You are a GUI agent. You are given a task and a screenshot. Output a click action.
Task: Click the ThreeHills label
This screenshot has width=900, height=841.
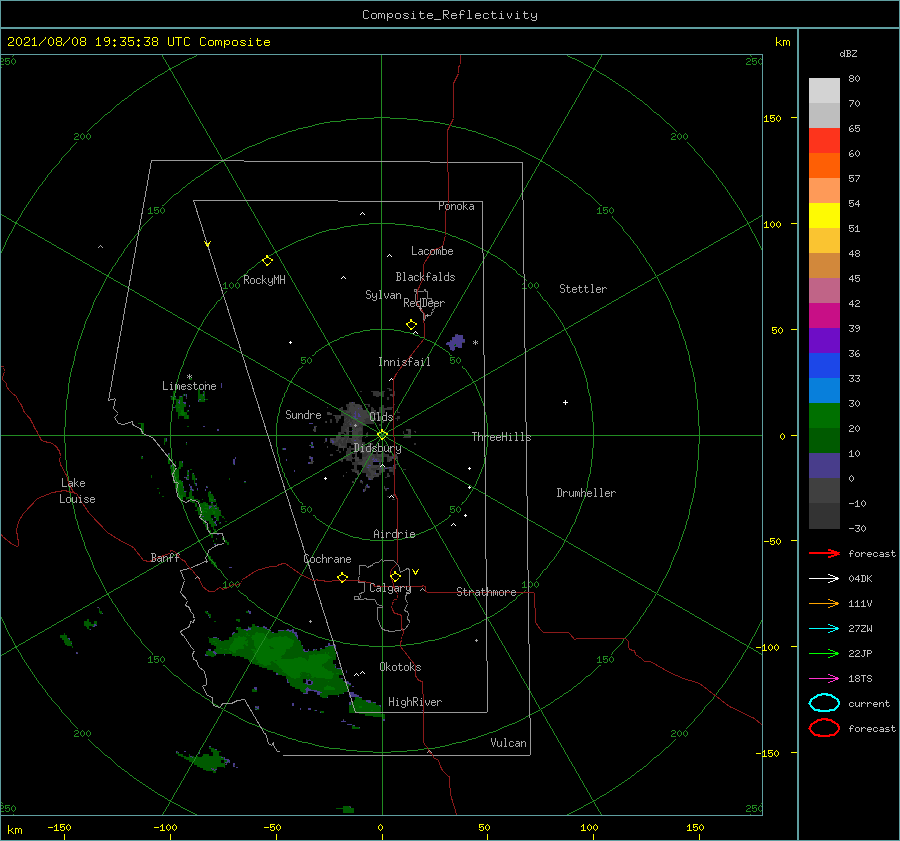coord(502,437)
